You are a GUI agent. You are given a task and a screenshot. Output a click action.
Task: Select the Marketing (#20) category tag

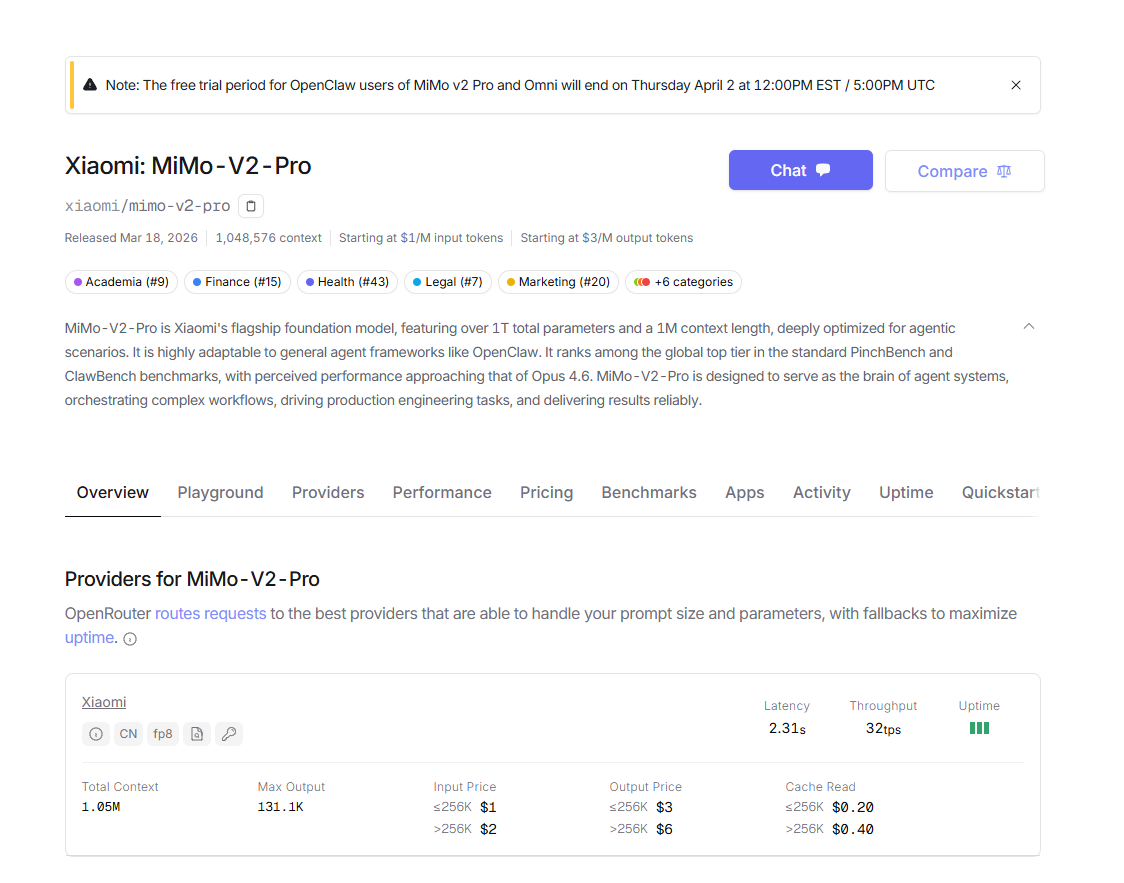tap(558, 282)
